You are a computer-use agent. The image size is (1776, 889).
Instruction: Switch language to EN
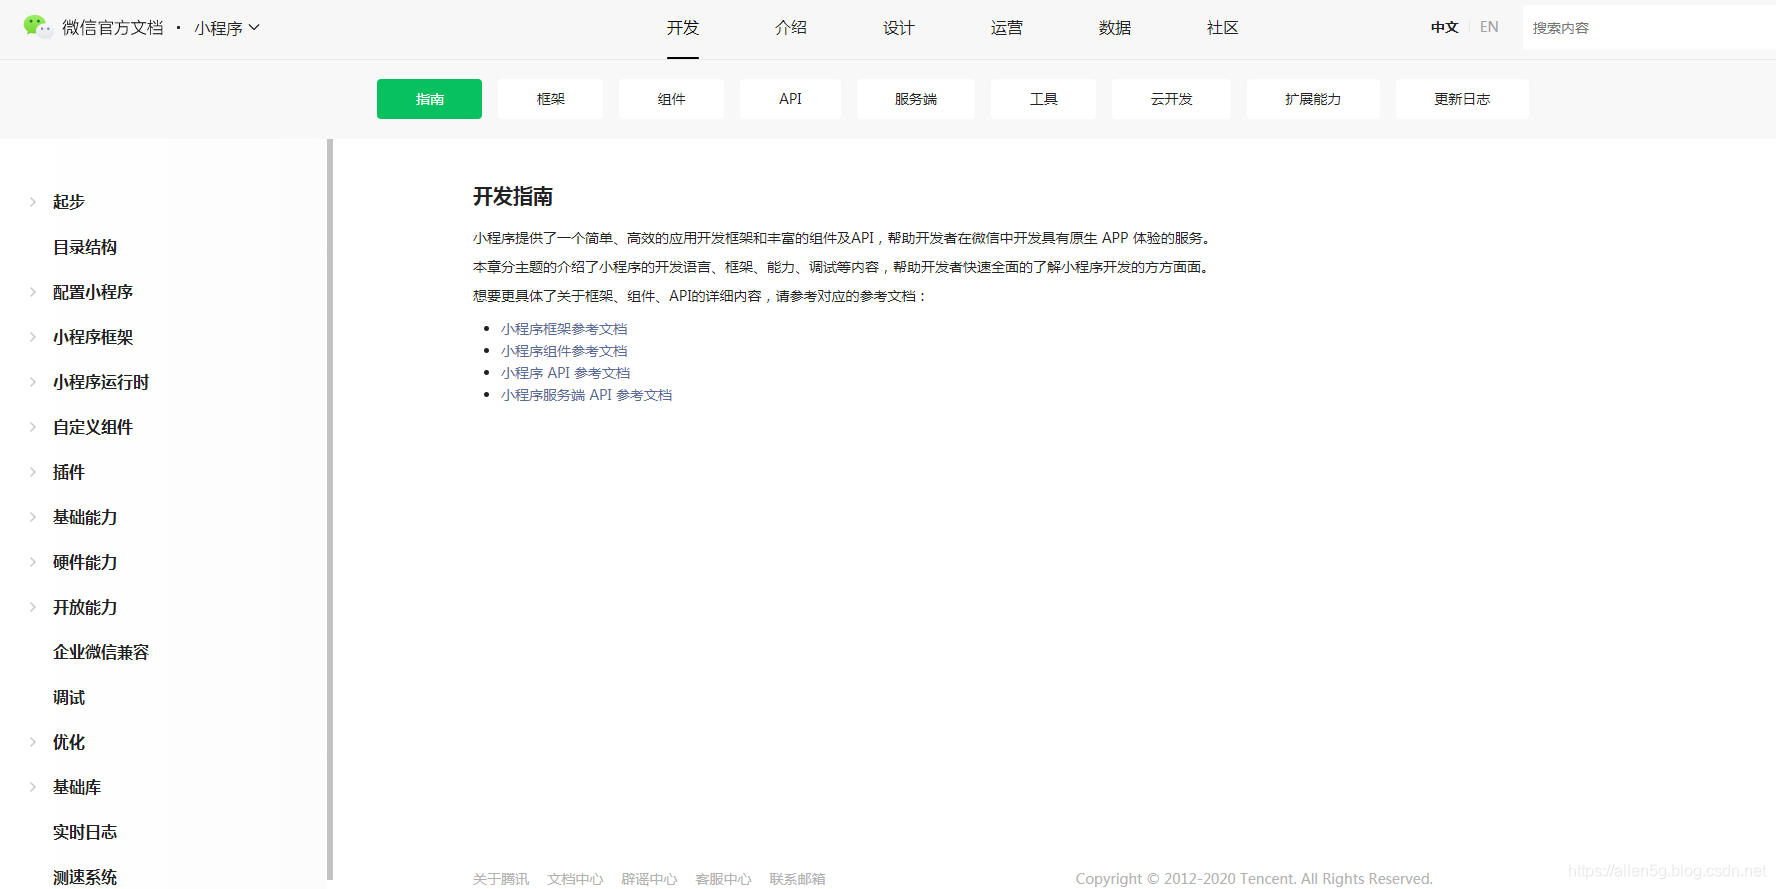(1489, 27)
